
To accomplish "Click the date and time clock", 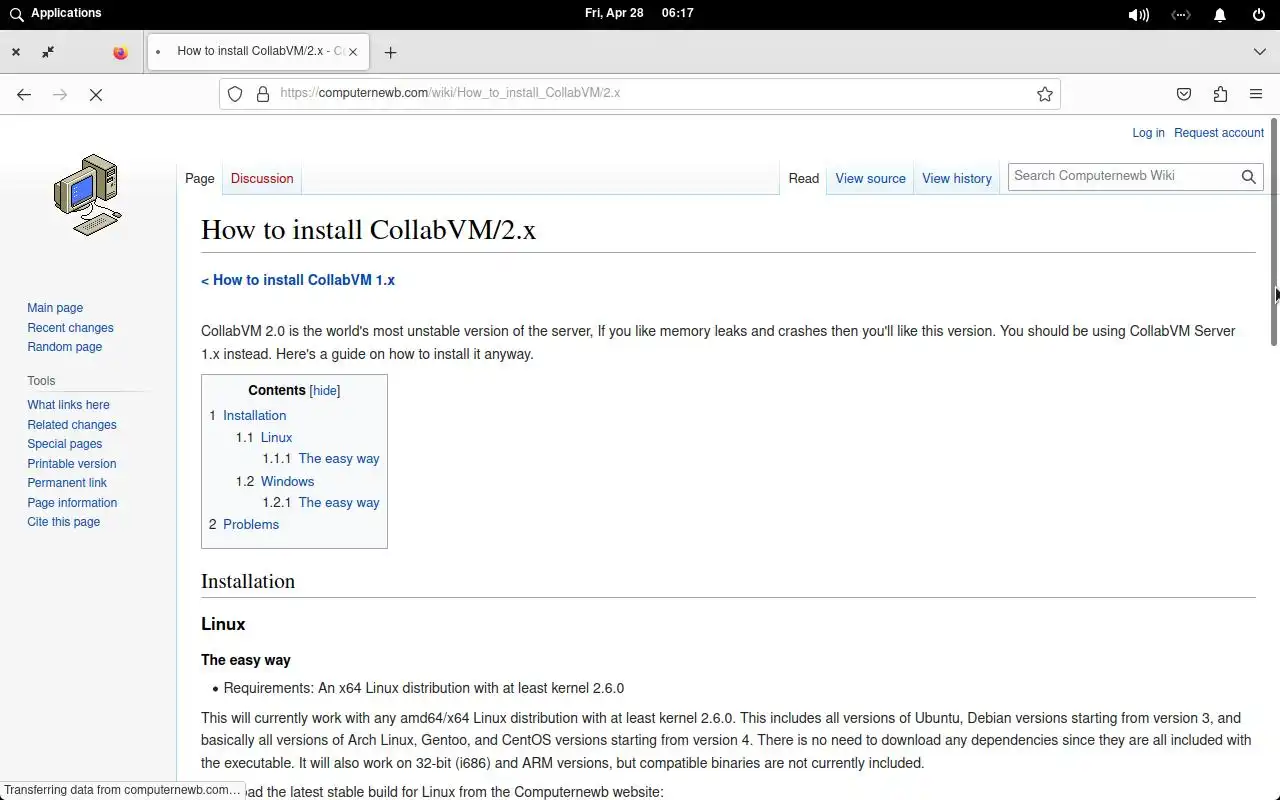I will tap(639, 13).
